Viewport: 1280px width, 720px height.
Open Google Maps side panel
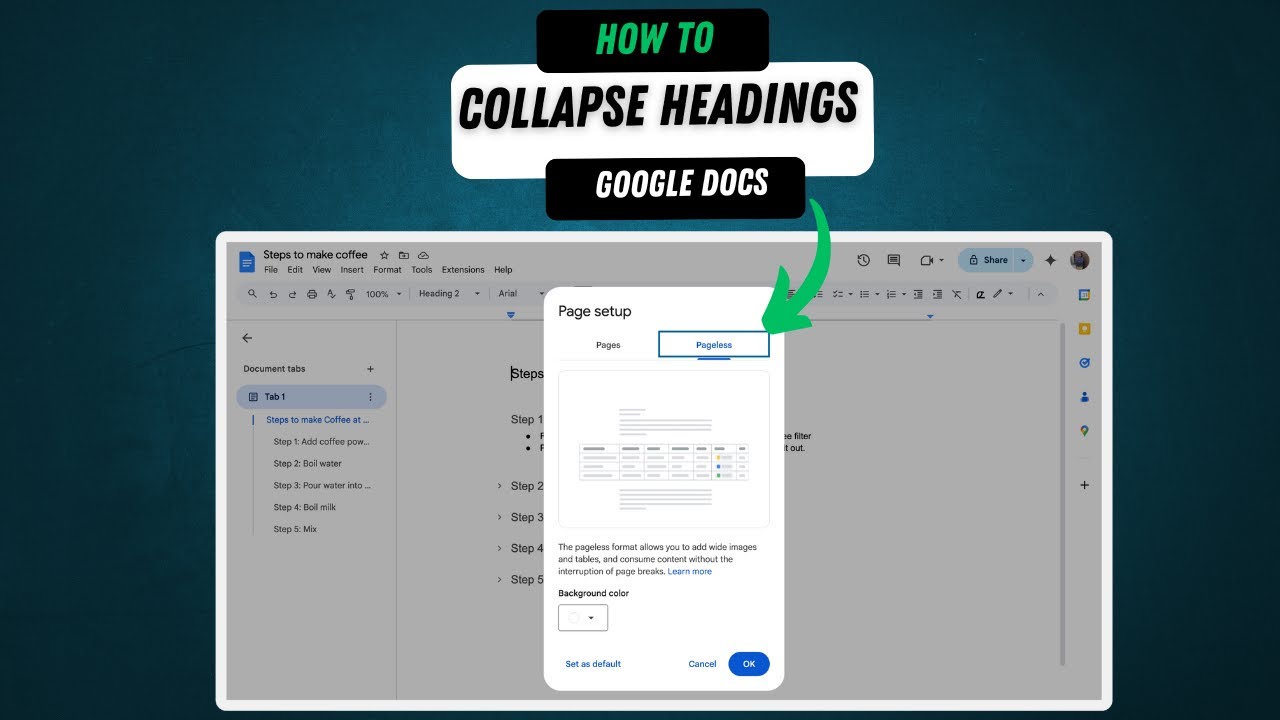pyautogui.click(x=1084, y=431)
